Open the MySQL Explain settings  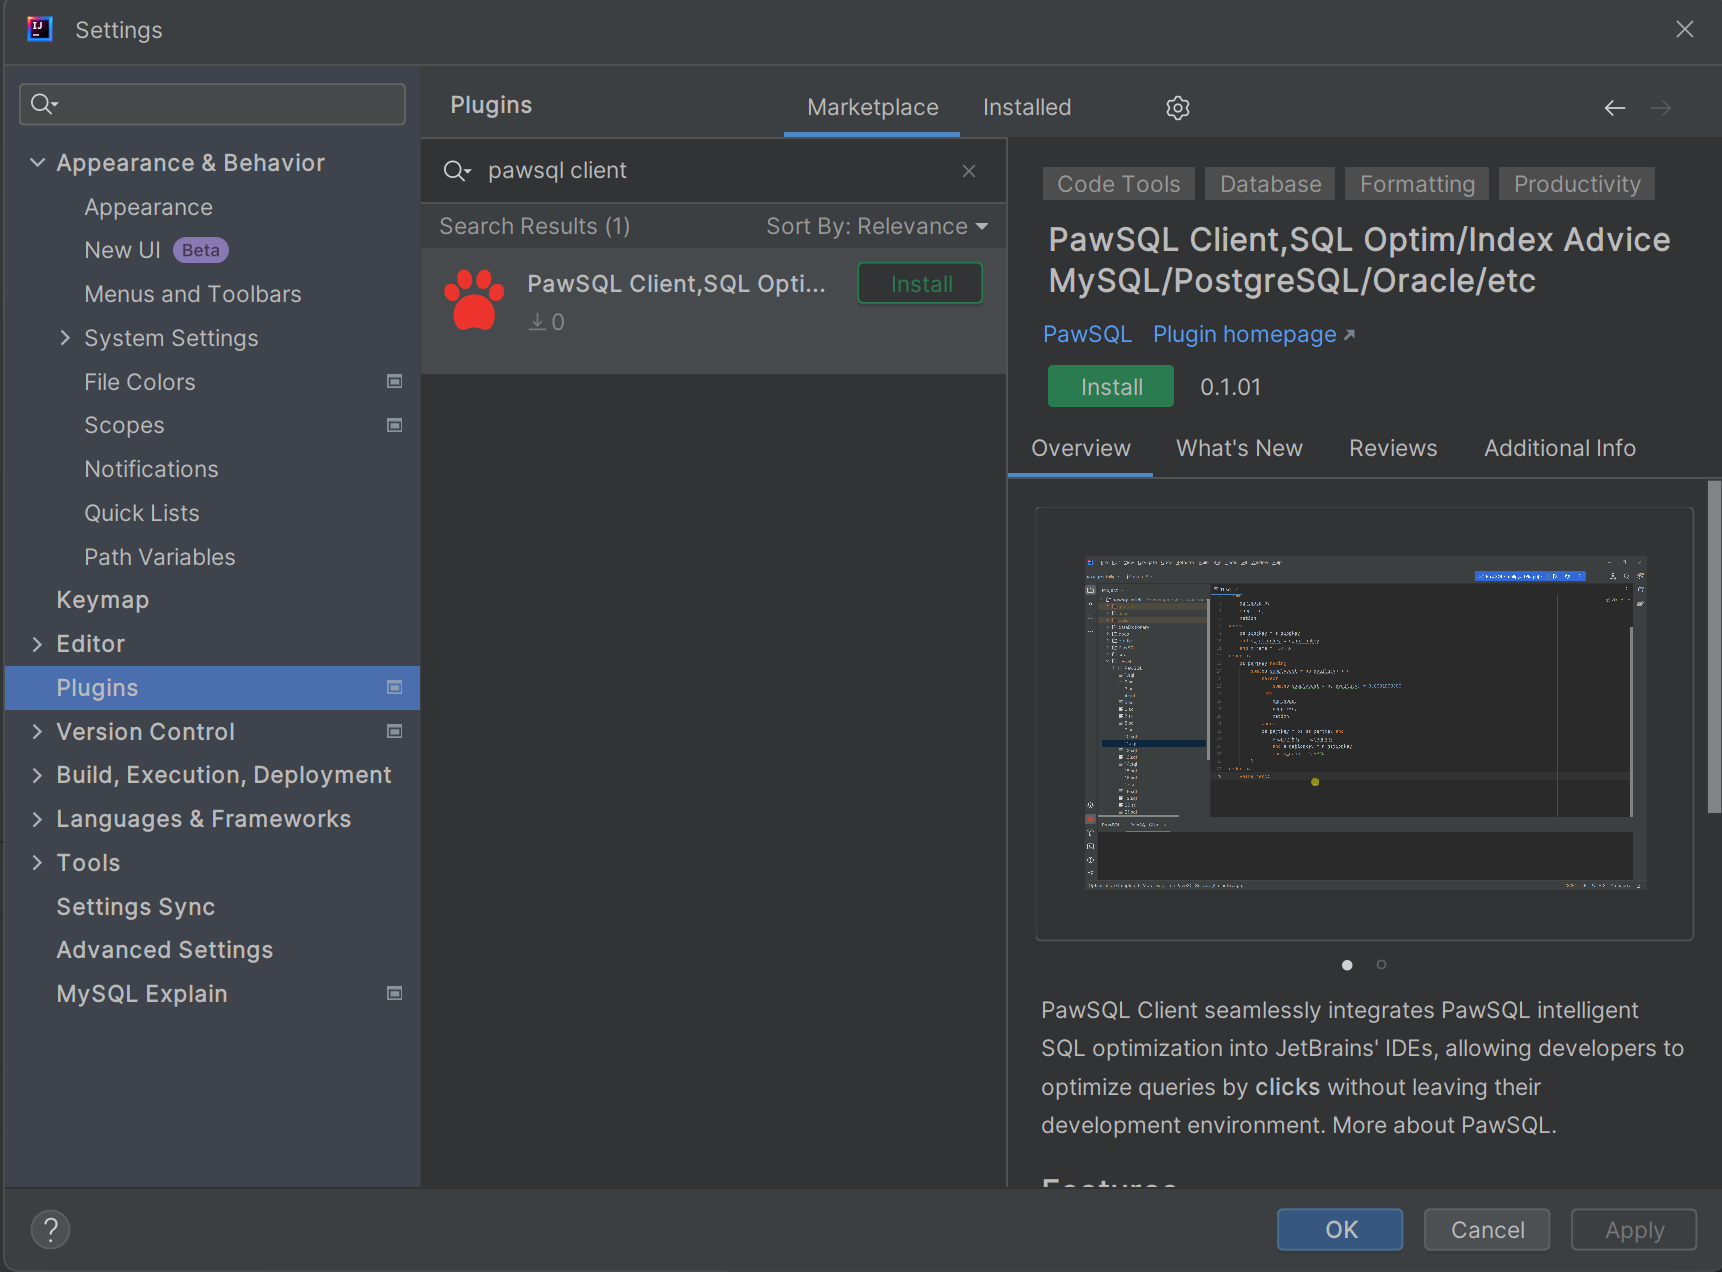coord(141,994)
